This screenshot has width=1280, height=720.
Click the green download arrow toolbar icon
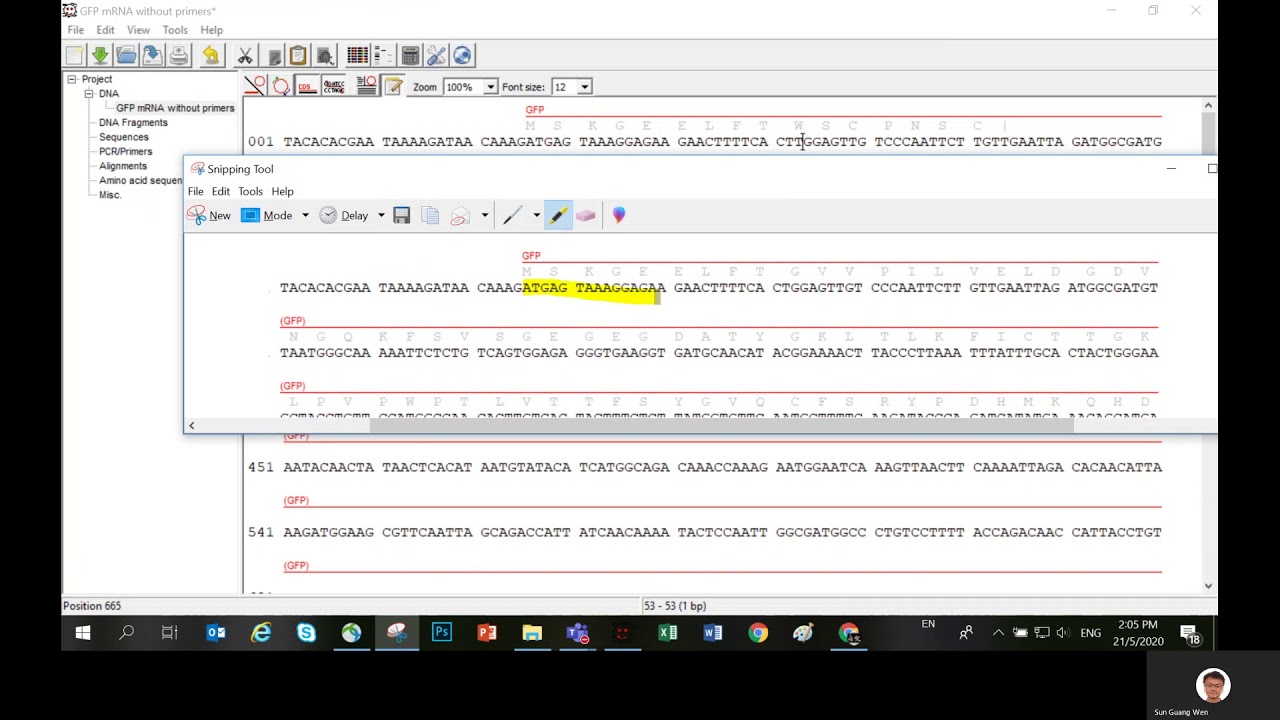[100, 56]
